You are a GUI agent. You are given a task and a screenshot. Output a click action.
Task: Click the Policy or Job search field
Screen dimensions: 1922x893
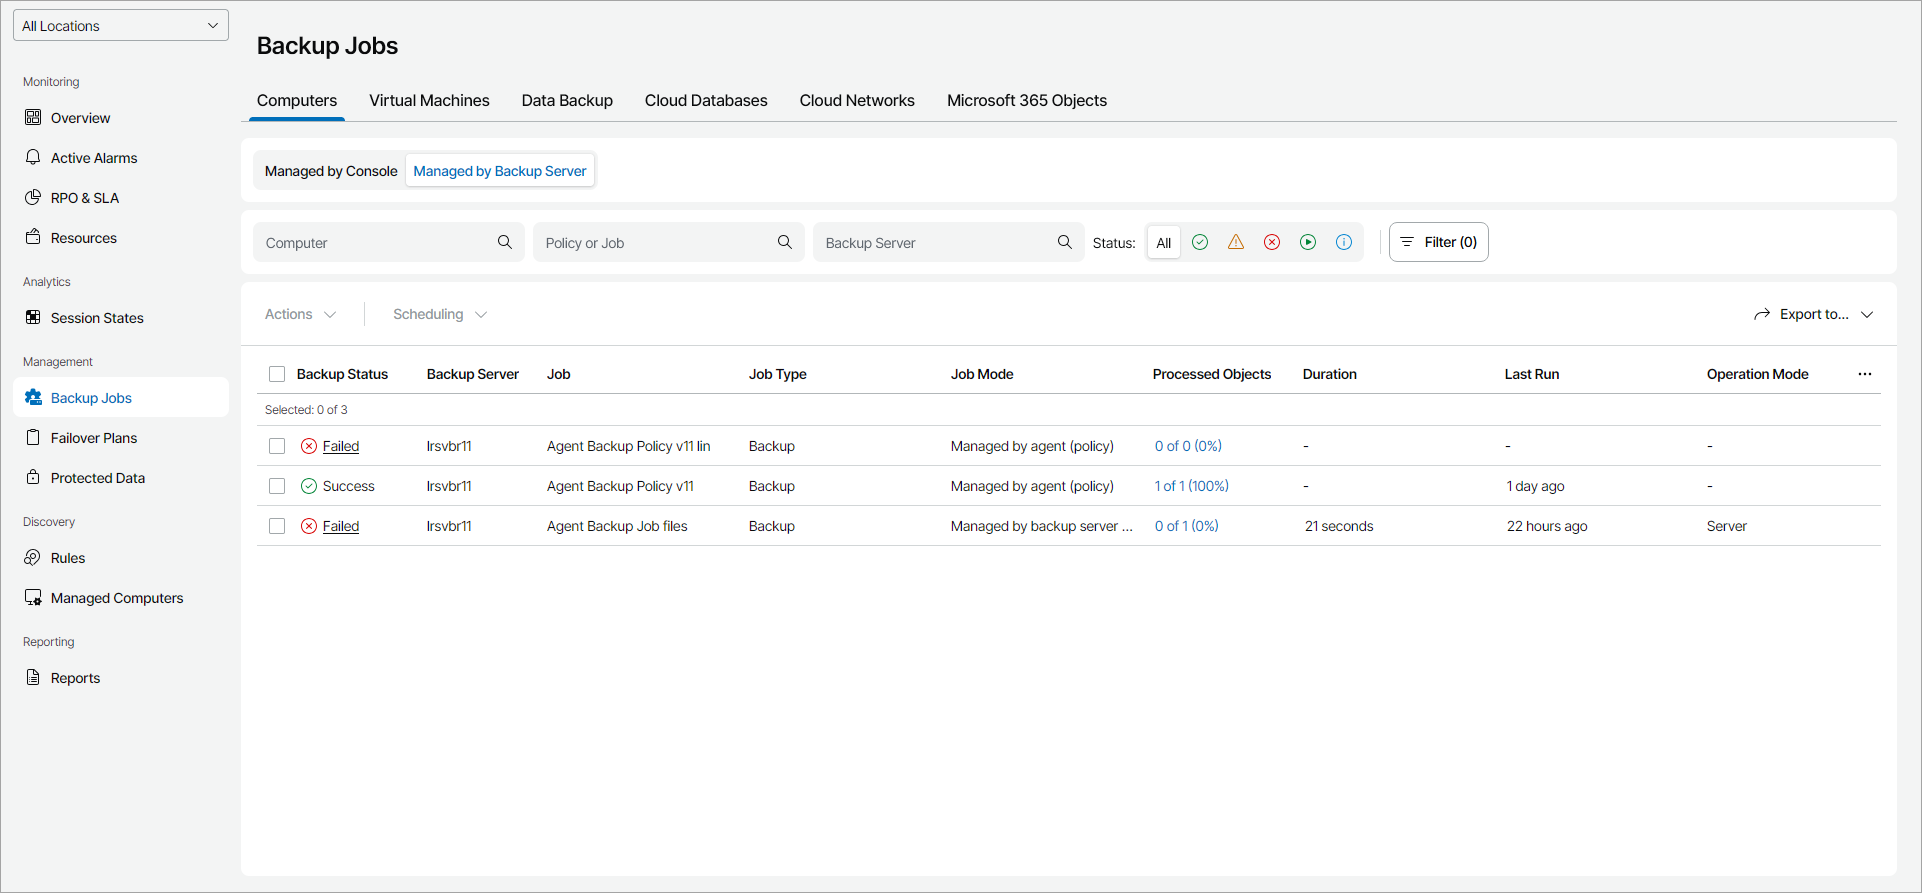655,243
